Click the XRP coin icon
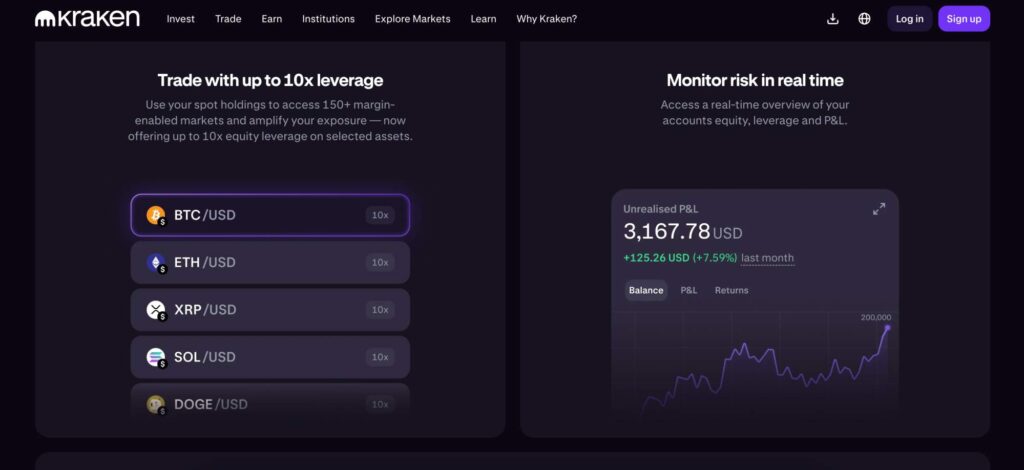1024x470 pixels. [155, 309]
